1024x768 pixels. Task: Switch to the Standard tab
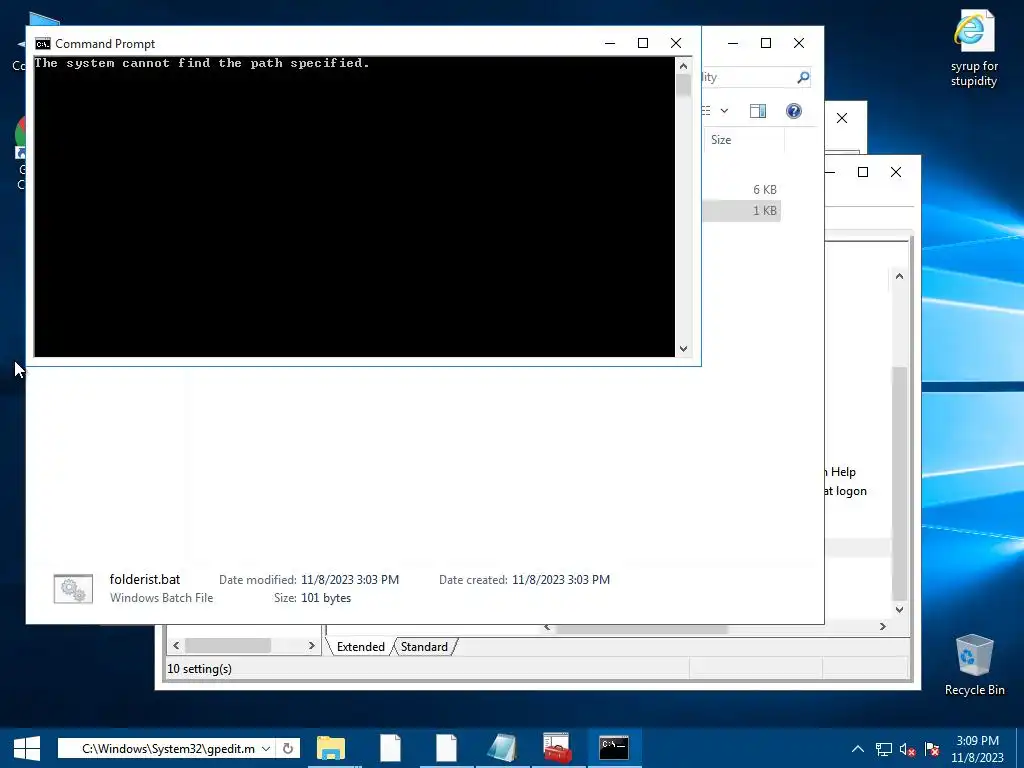[424, 647]
